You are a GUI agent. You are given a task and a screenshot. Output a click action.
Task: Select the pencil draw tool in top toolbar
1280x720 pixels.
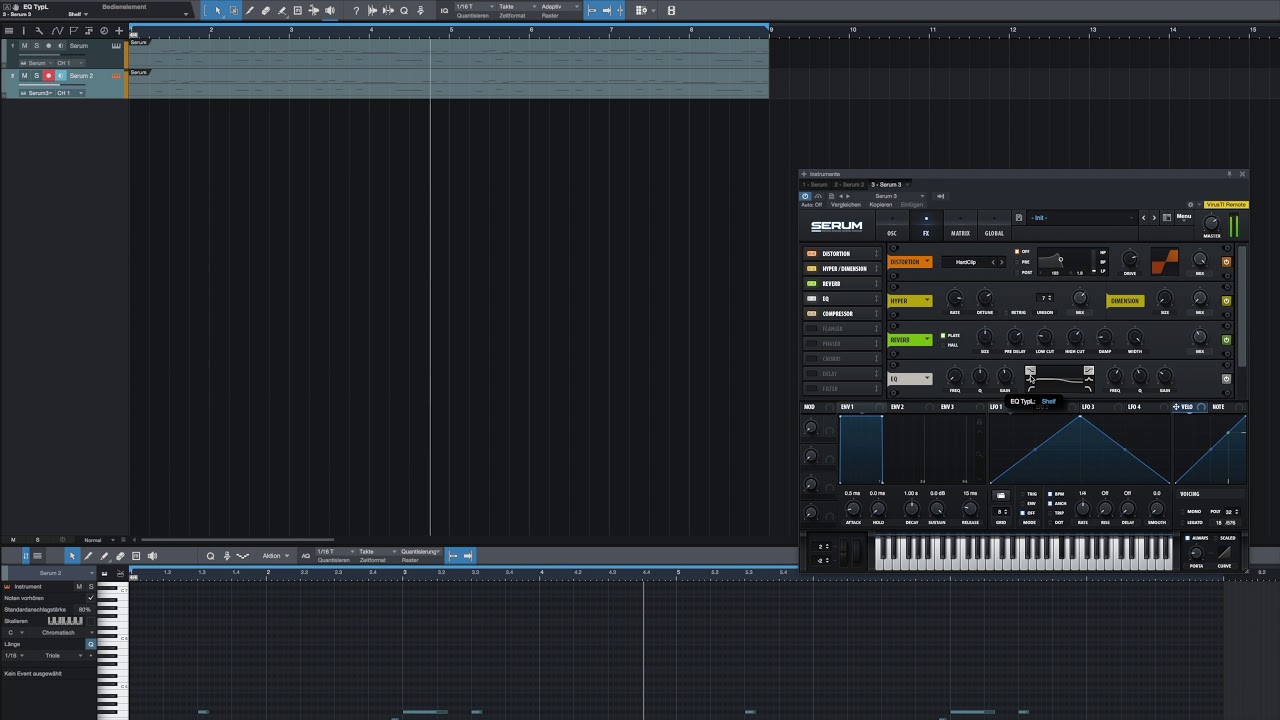tap(249, 10)
